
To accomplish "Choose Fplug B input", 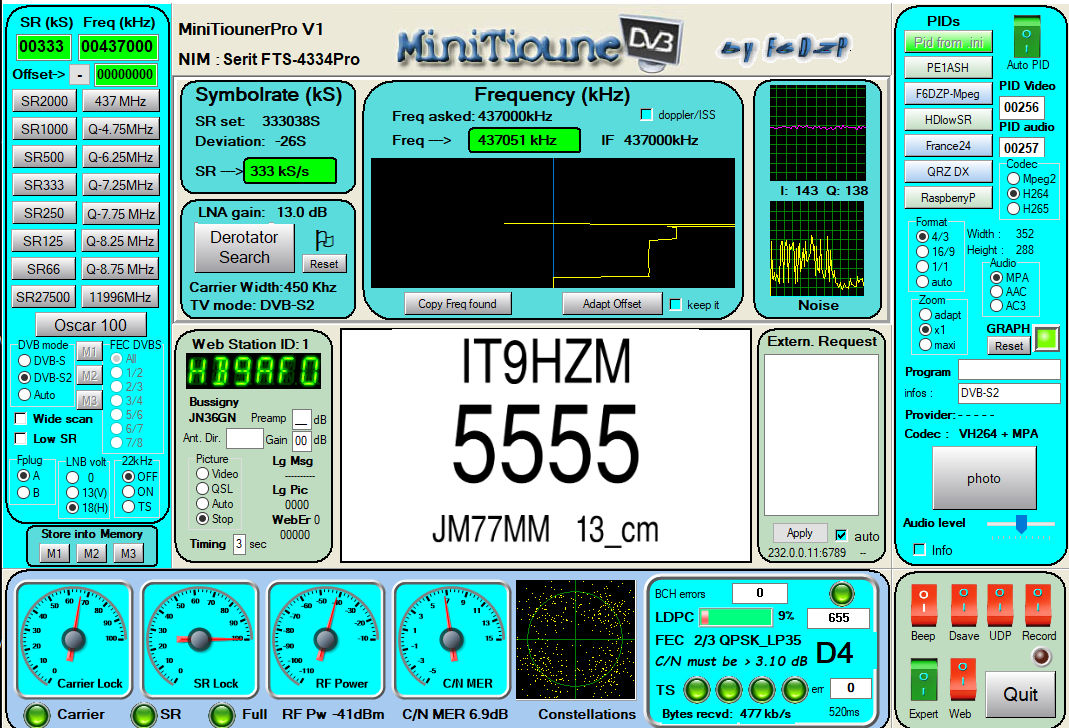I will tap(24, 492).
